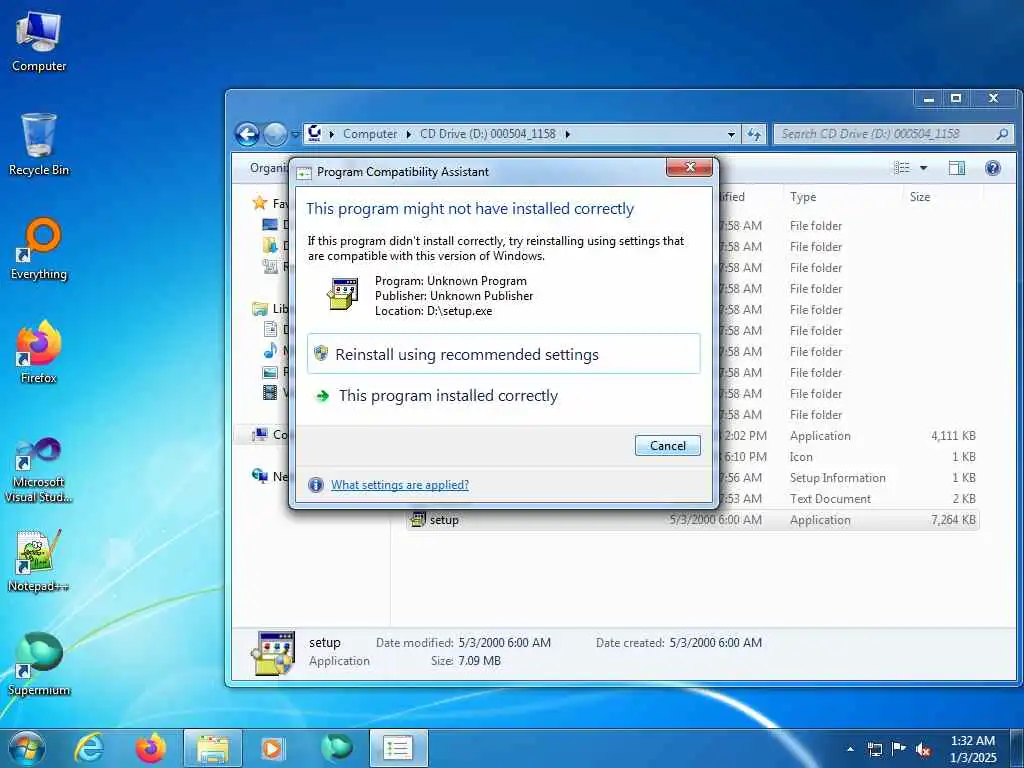Launch Firefox from the taskbar
1024x768 pixels.
pos(151,748)
